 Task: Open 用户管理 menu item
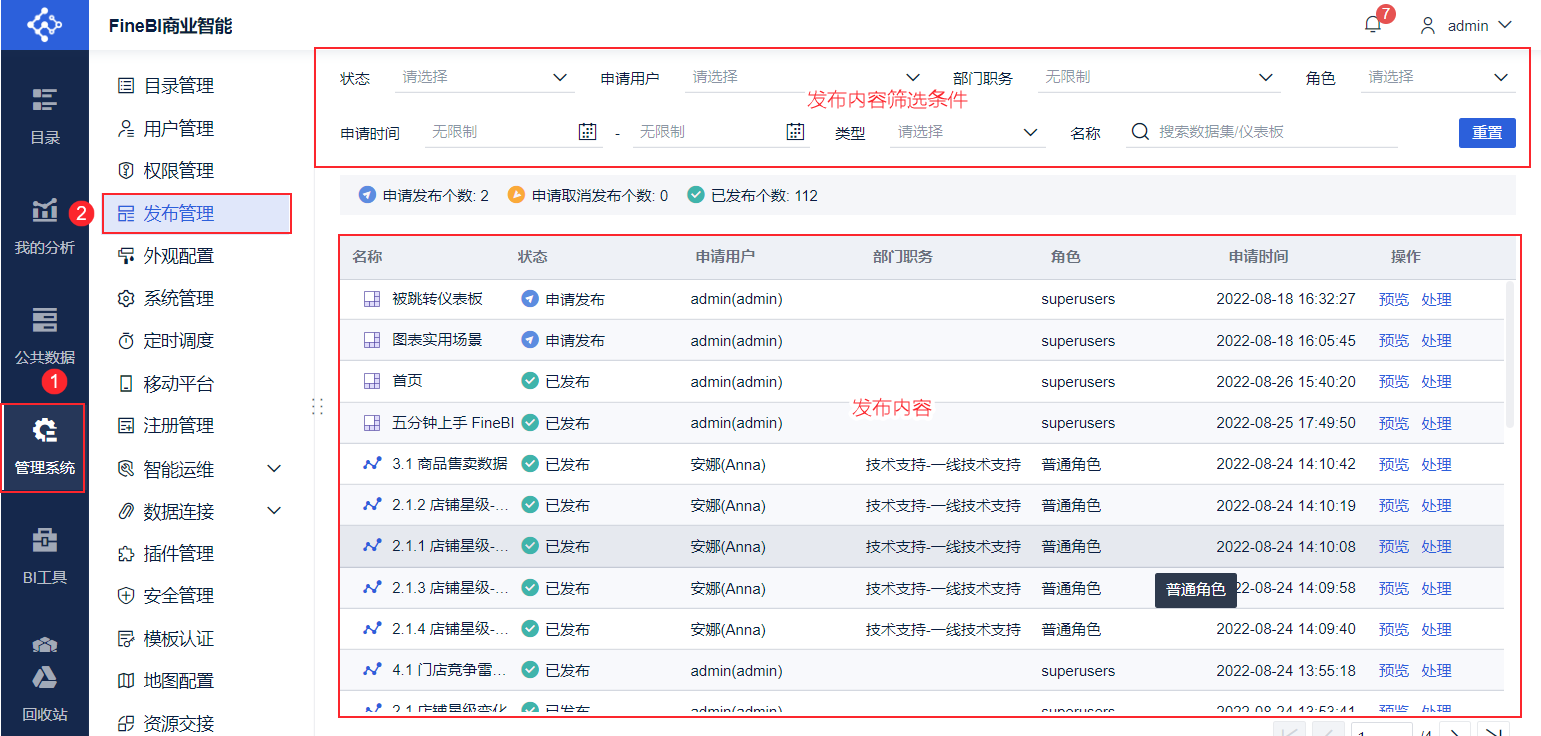[178, 128]
